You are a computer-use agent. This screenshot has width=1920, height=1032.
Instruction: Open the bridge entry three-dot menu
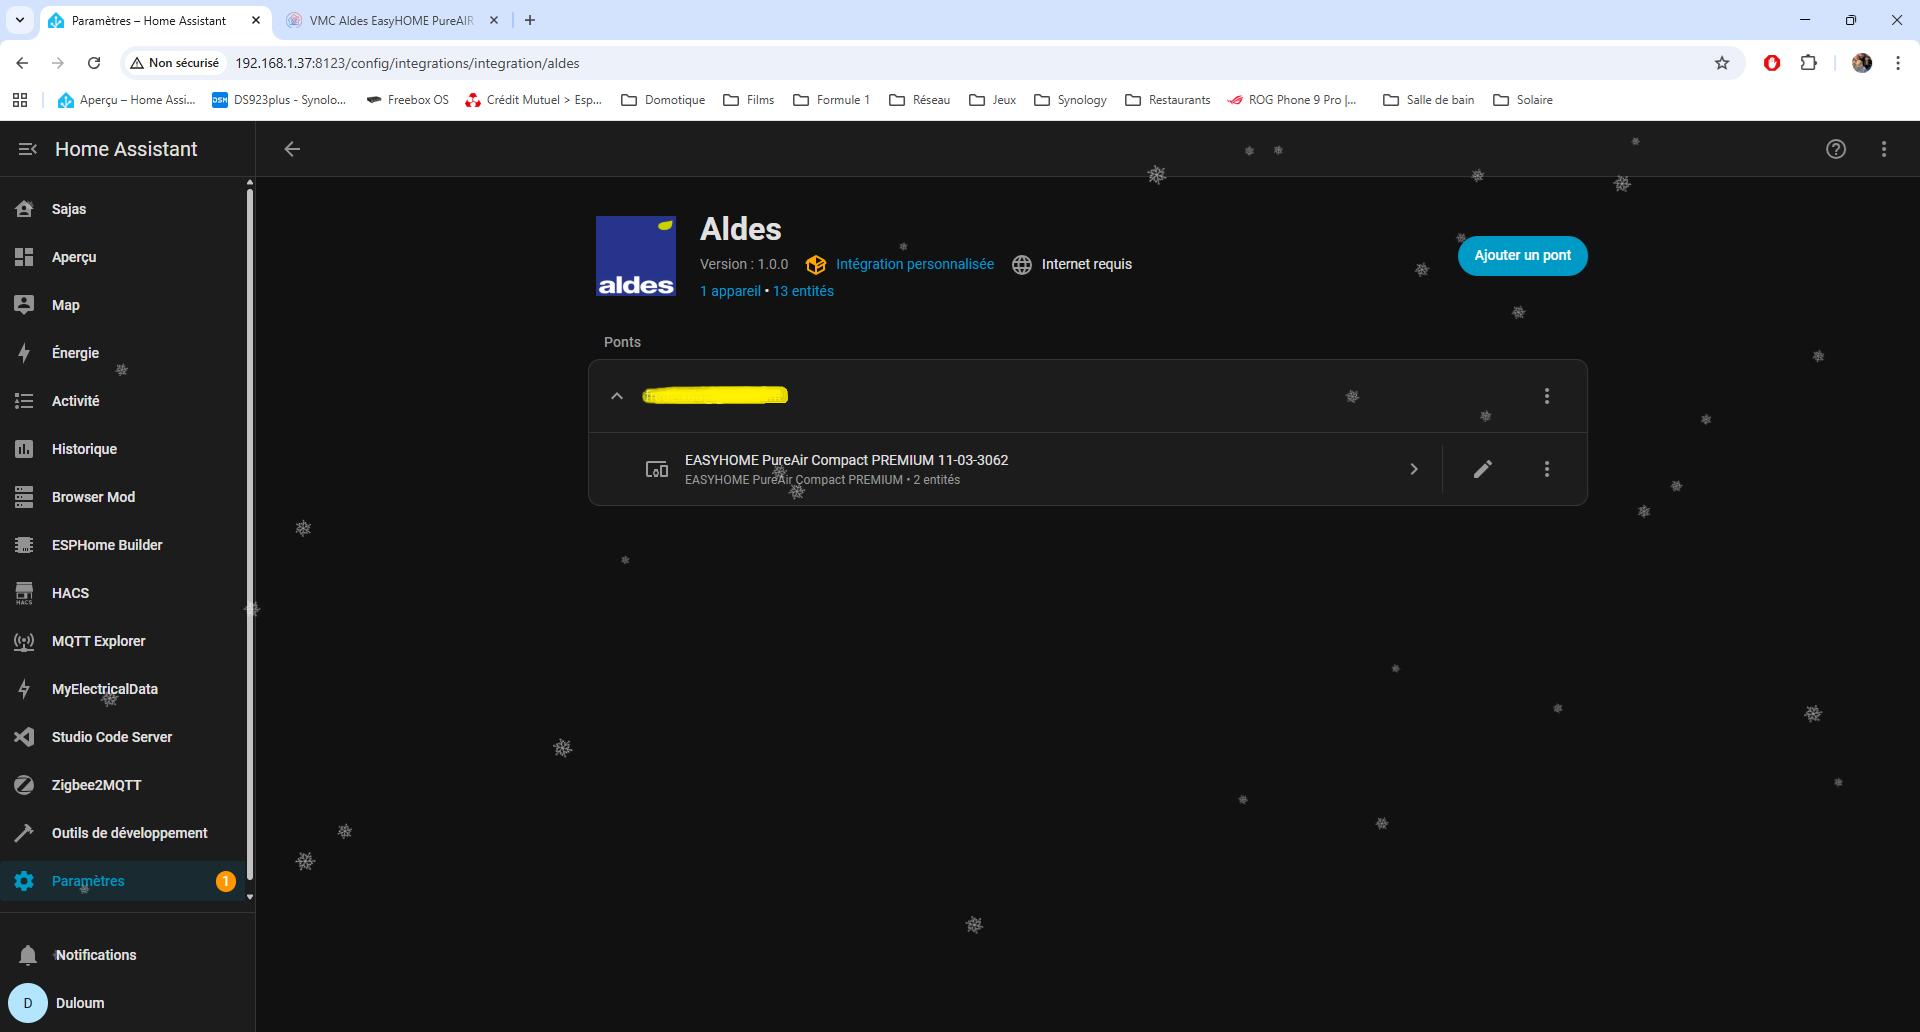(1547, 396)
